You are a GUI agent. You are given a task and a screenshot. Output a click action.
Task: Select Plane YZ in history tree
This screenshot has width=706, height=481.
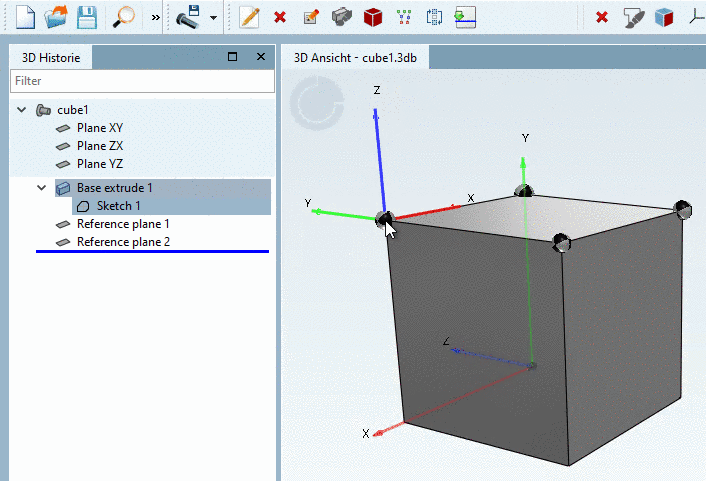pyautogui.click(x=100, y=164)
